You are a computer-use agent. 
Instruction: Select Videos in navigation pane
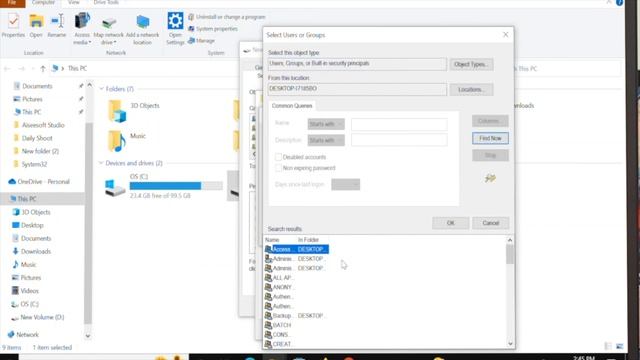29,291
